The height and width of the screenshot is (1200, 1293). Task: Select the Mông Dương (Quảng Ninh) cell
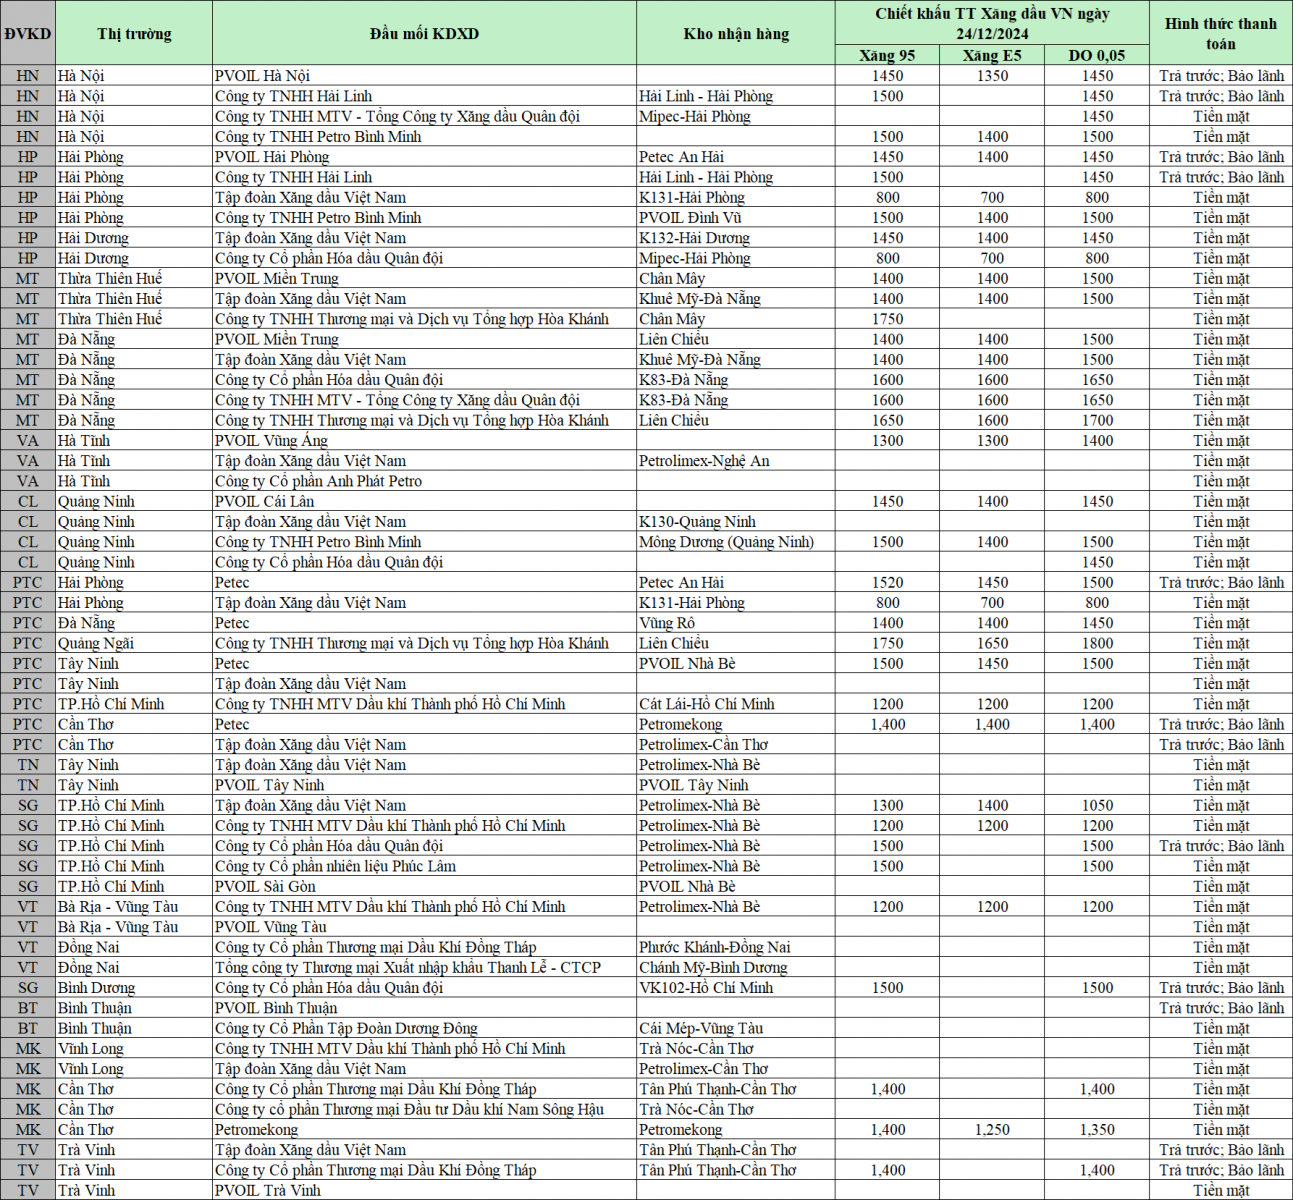tap(736, 542)
